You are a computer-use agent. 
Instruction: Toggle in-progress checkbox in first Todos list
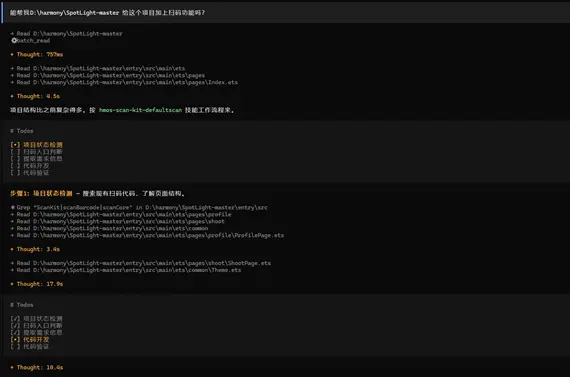[15, 145]
